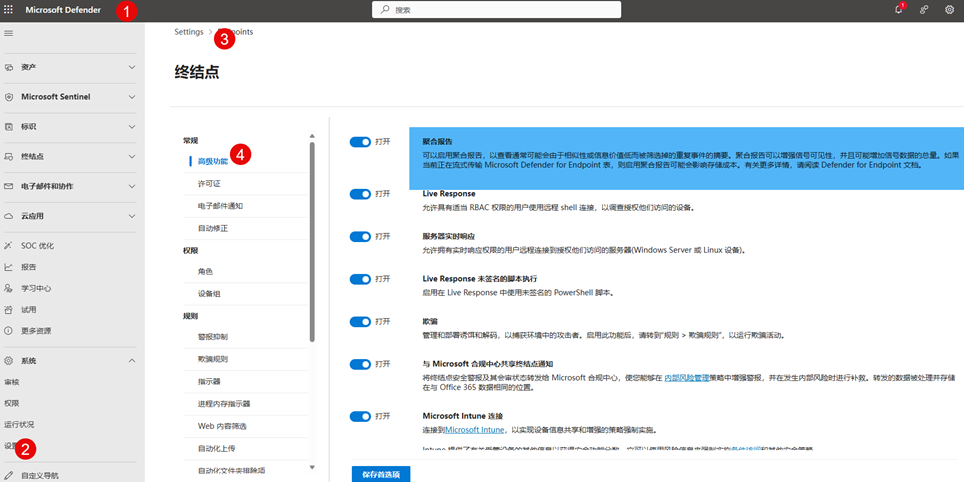The height and width of the screenshot is (482, 964).
Task: Open 许可证 settings page
Action: click(x=209, y=184)
